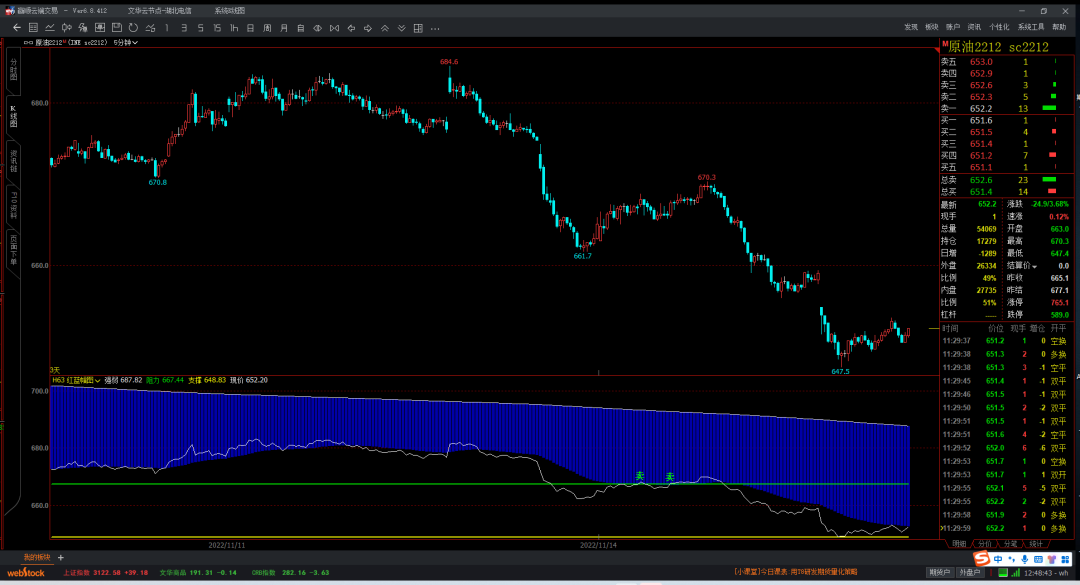Add a new board tab with plus
1080x585 pixels.
[61, 557]
